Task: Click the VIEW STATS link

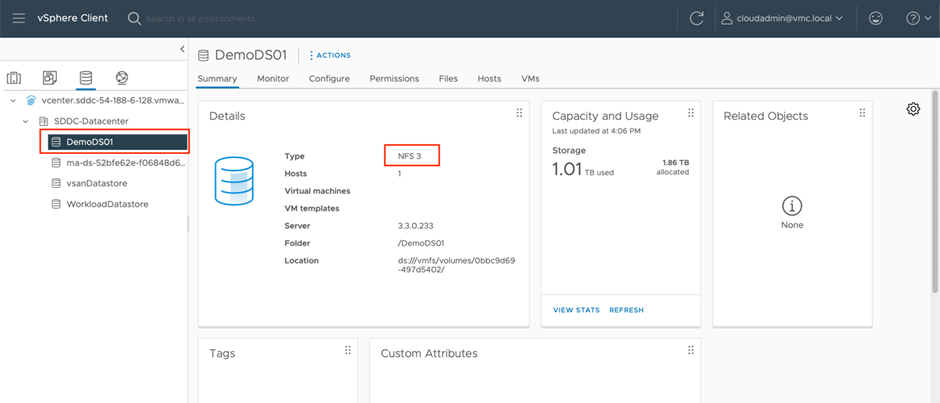Action: [x=576, y=310]
